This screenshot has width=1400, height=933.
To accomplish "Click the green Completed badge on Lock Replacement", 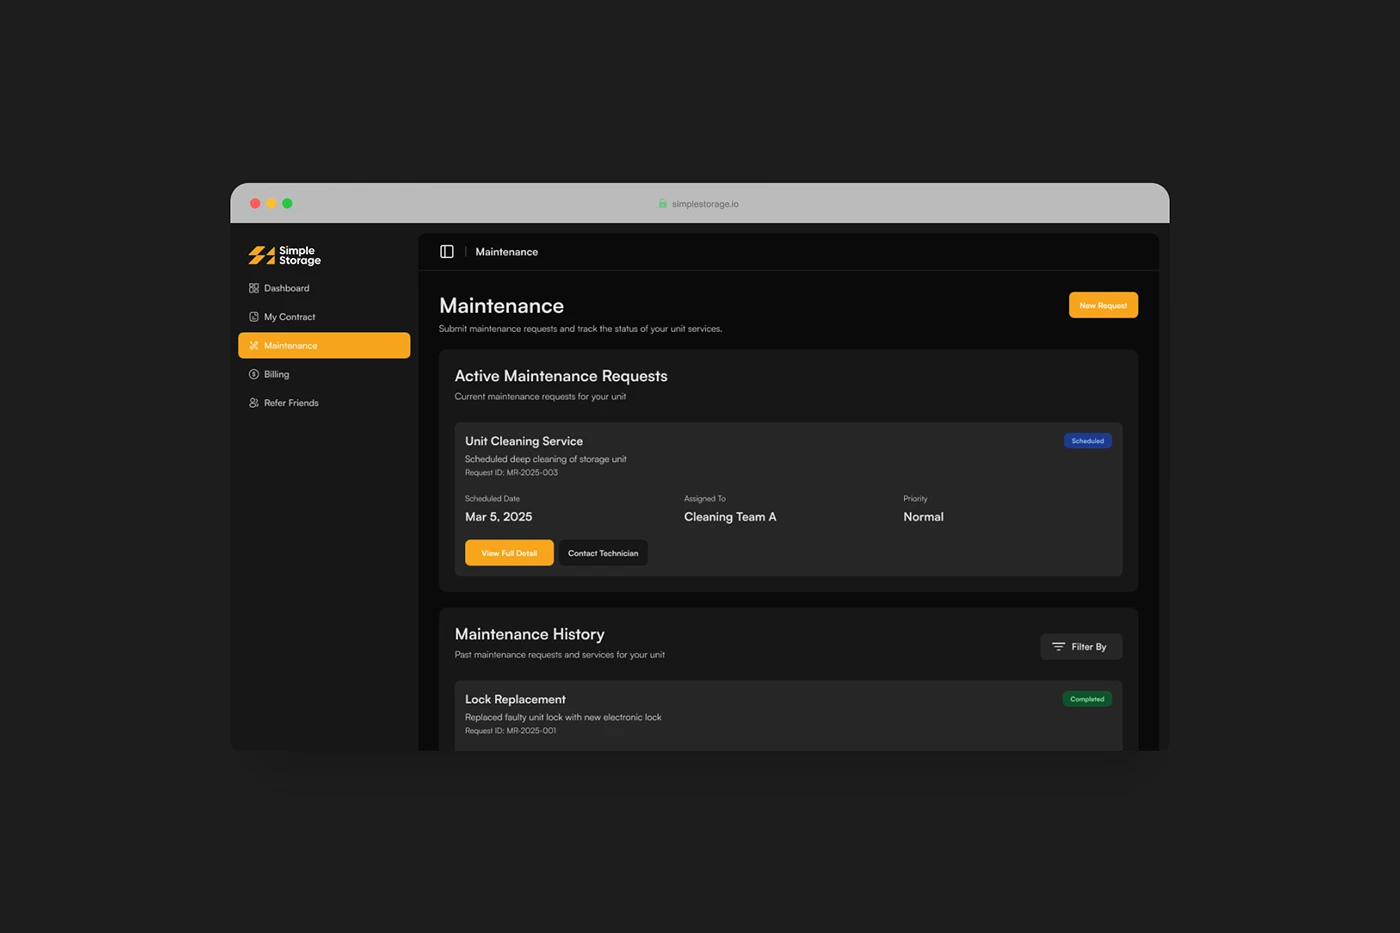I will [x=1086, y=698].
